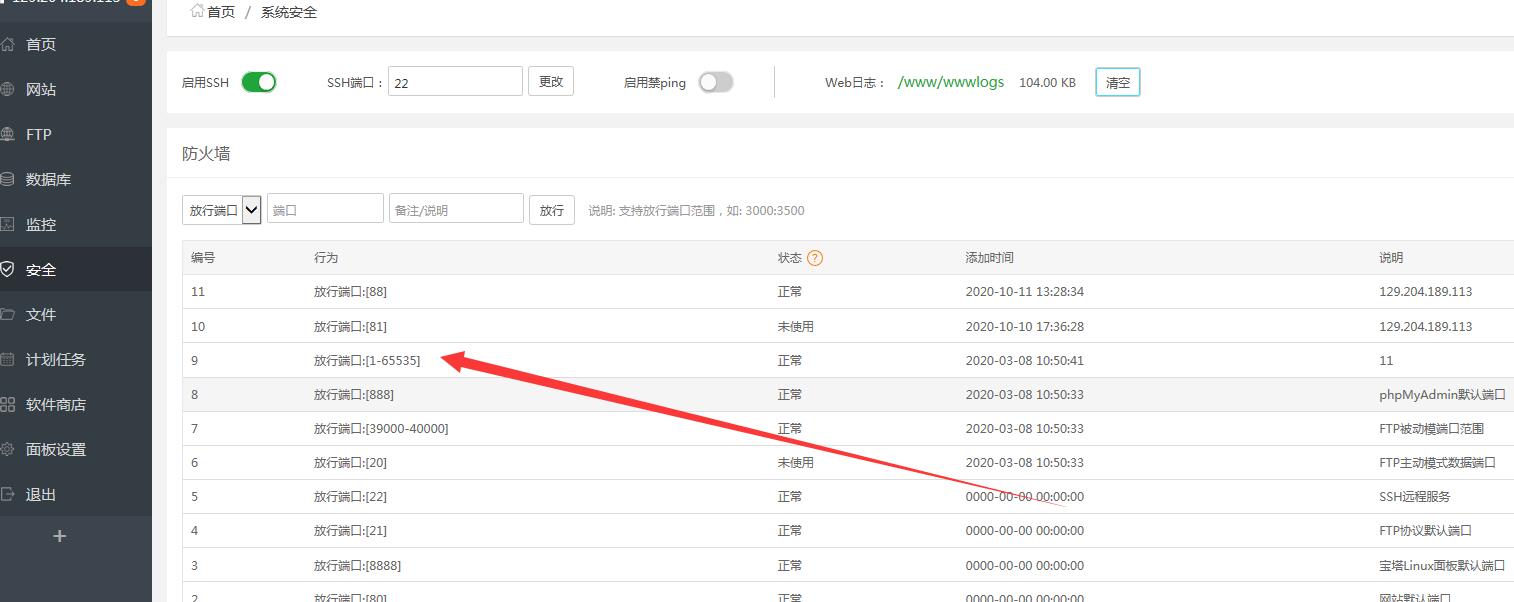1514x602 pixels.
Task: Enable the 启用禁ping toggle switch
Action: pyautogui.click(x=715, y=82)
